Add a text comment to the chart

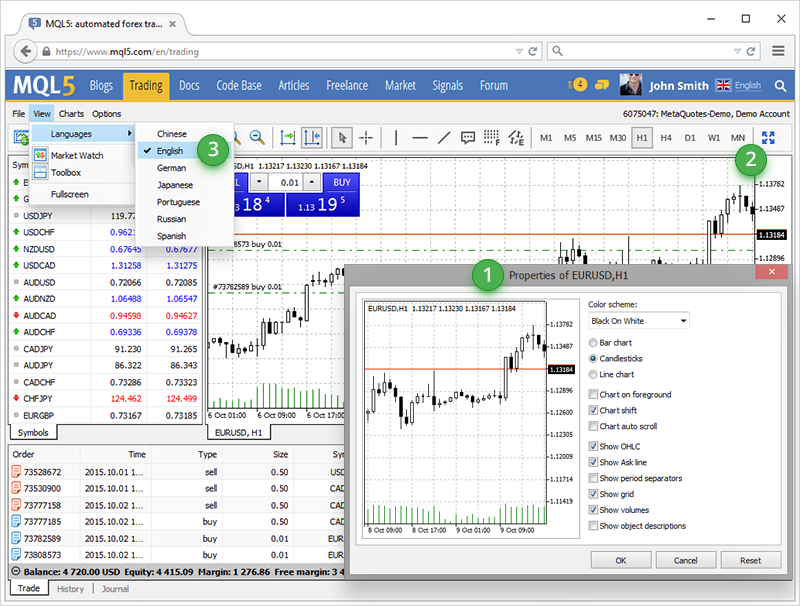(x=468, y=137)
